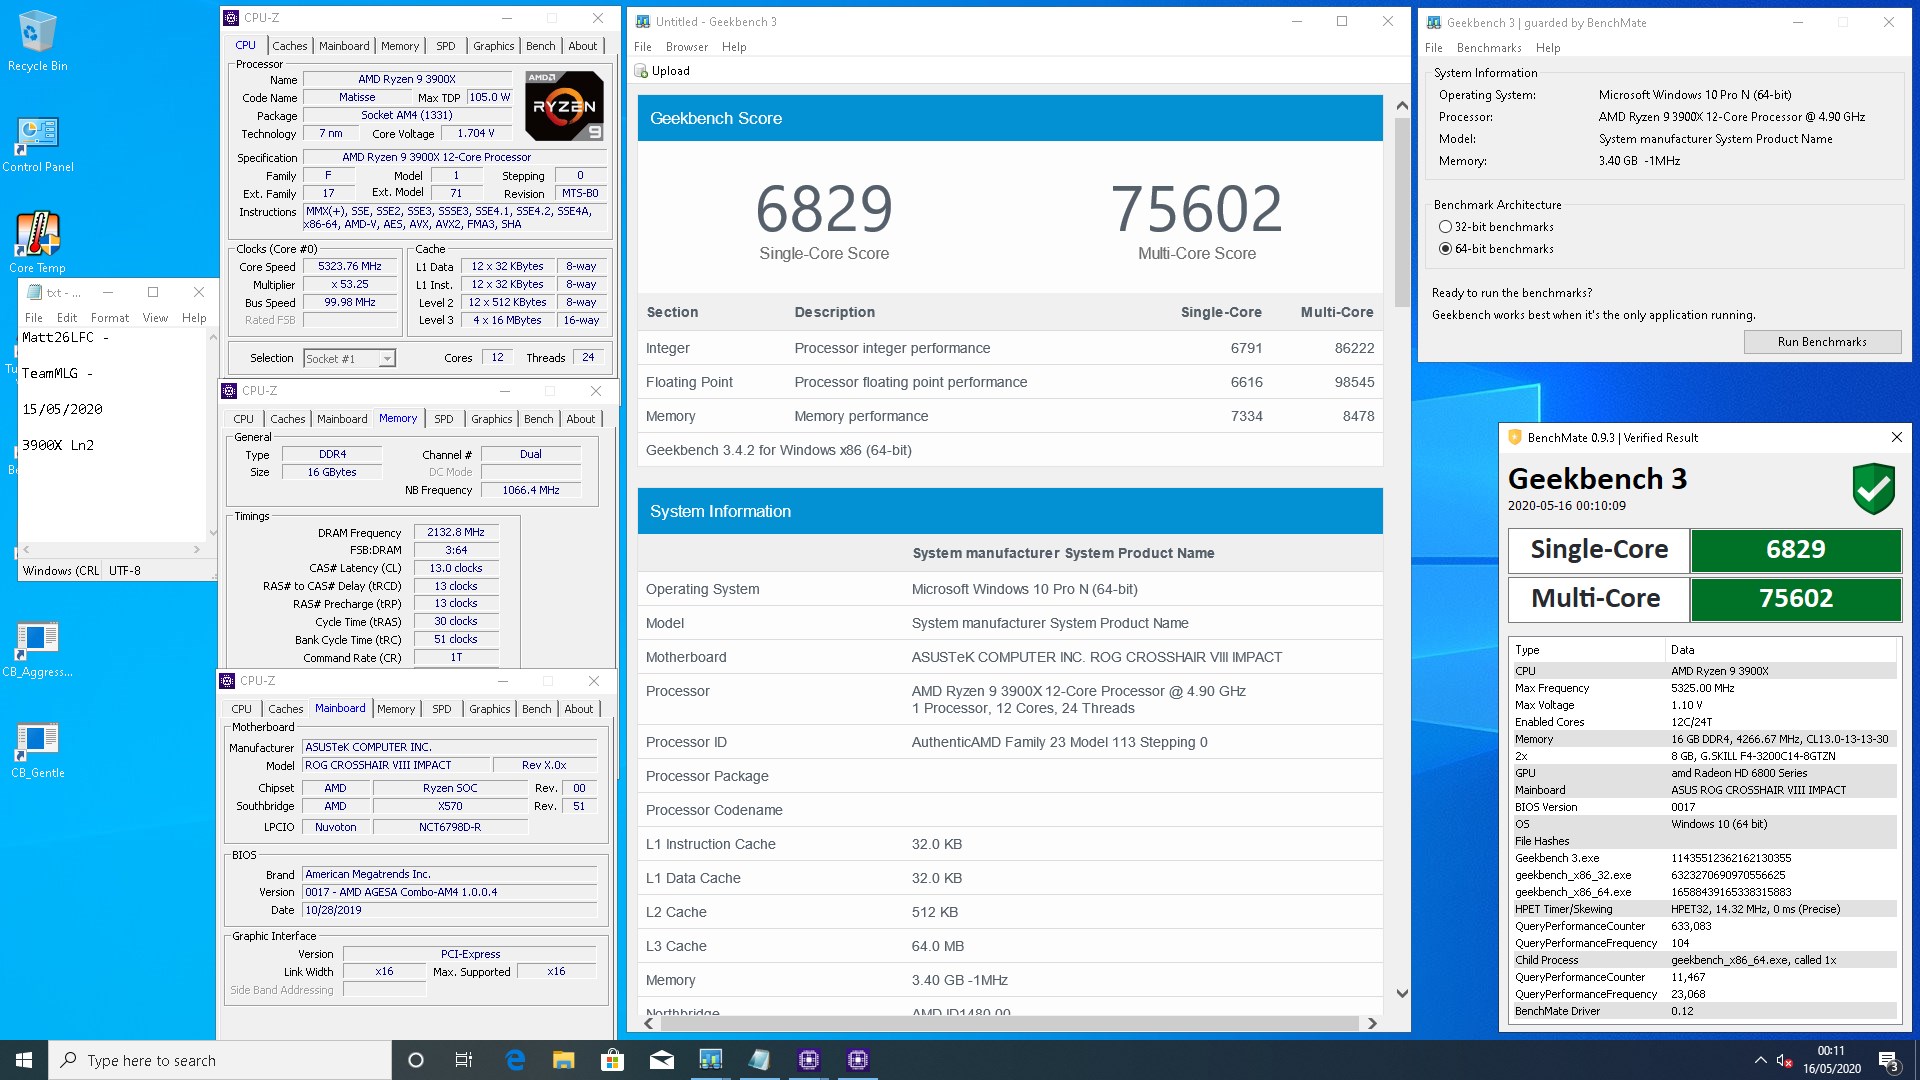Open the Mail app from the taskbar
Image resolution: width=1920 pixels, height=1080 pixels.
(x=661, y=1060)
